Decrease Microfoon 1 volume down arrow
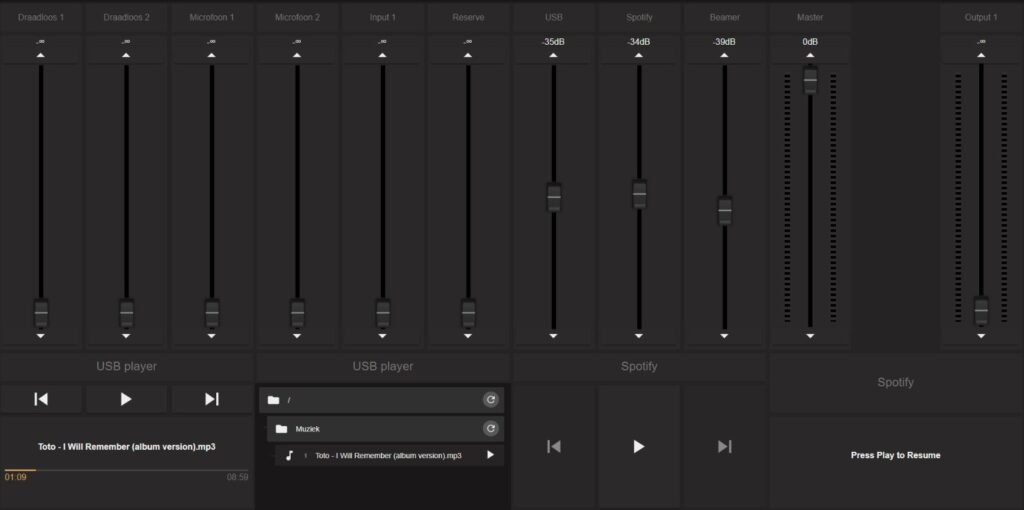Screen dimensions: 1024x510 (212, 336)
